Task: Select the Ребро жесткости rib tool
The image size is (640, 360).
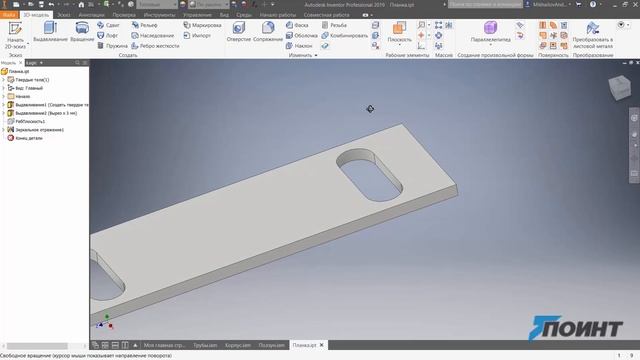Action: click(155, 46)
